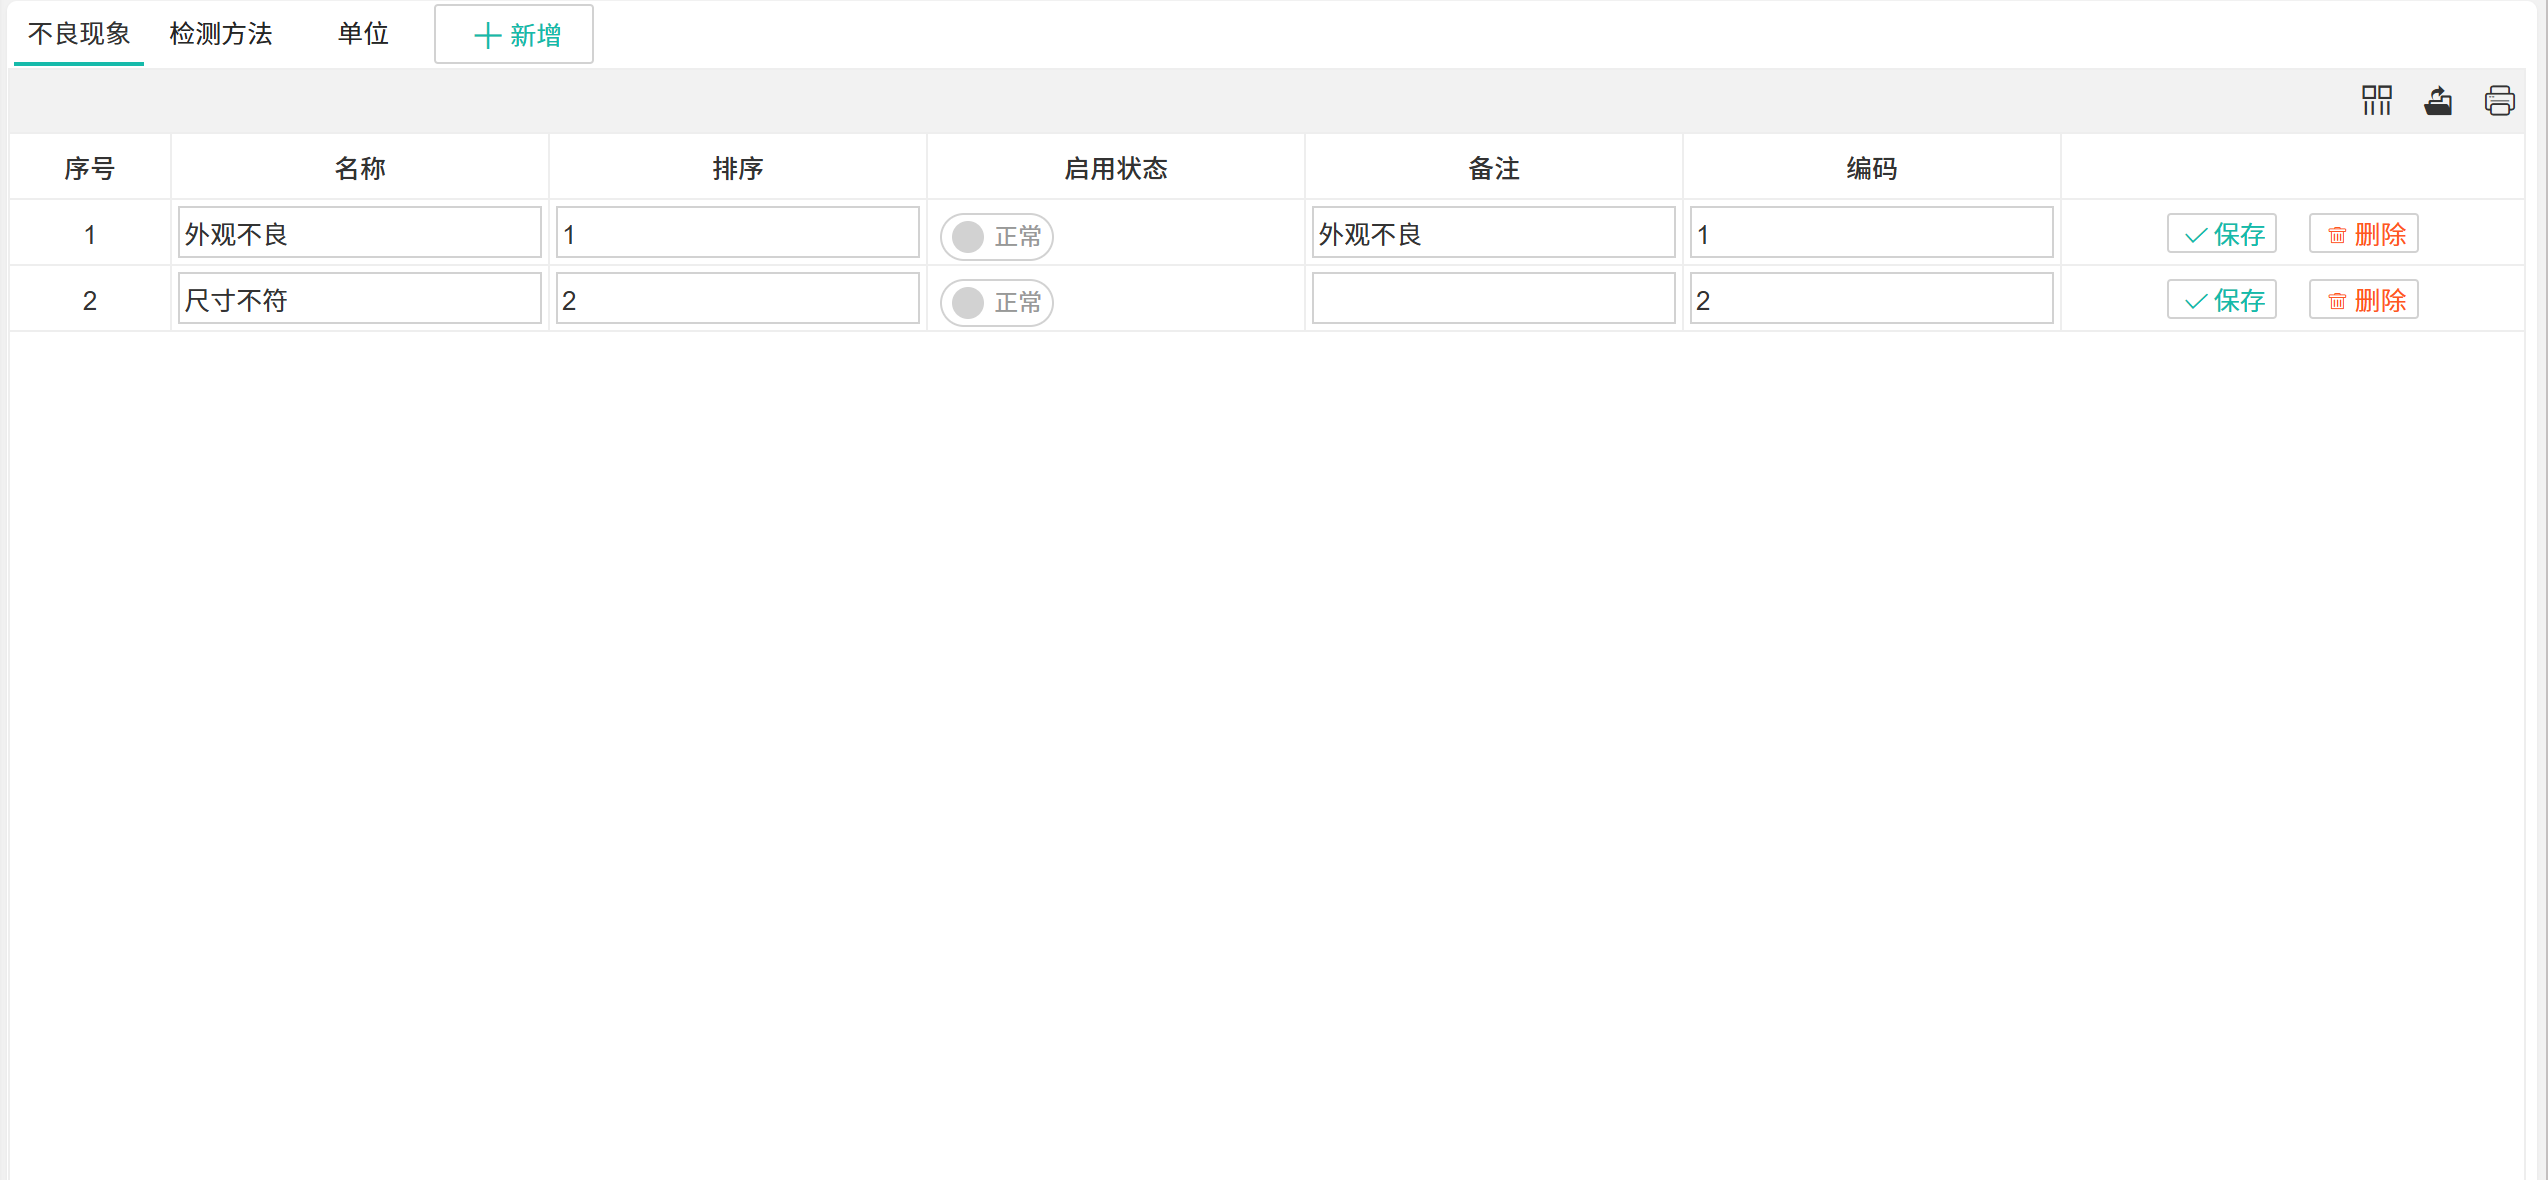Image resolution: width=2548 pixels, height=1180 pixels.
Task: Save the 尺寸不符 row
Action: pyautogui.click(x=2221, y=300)
